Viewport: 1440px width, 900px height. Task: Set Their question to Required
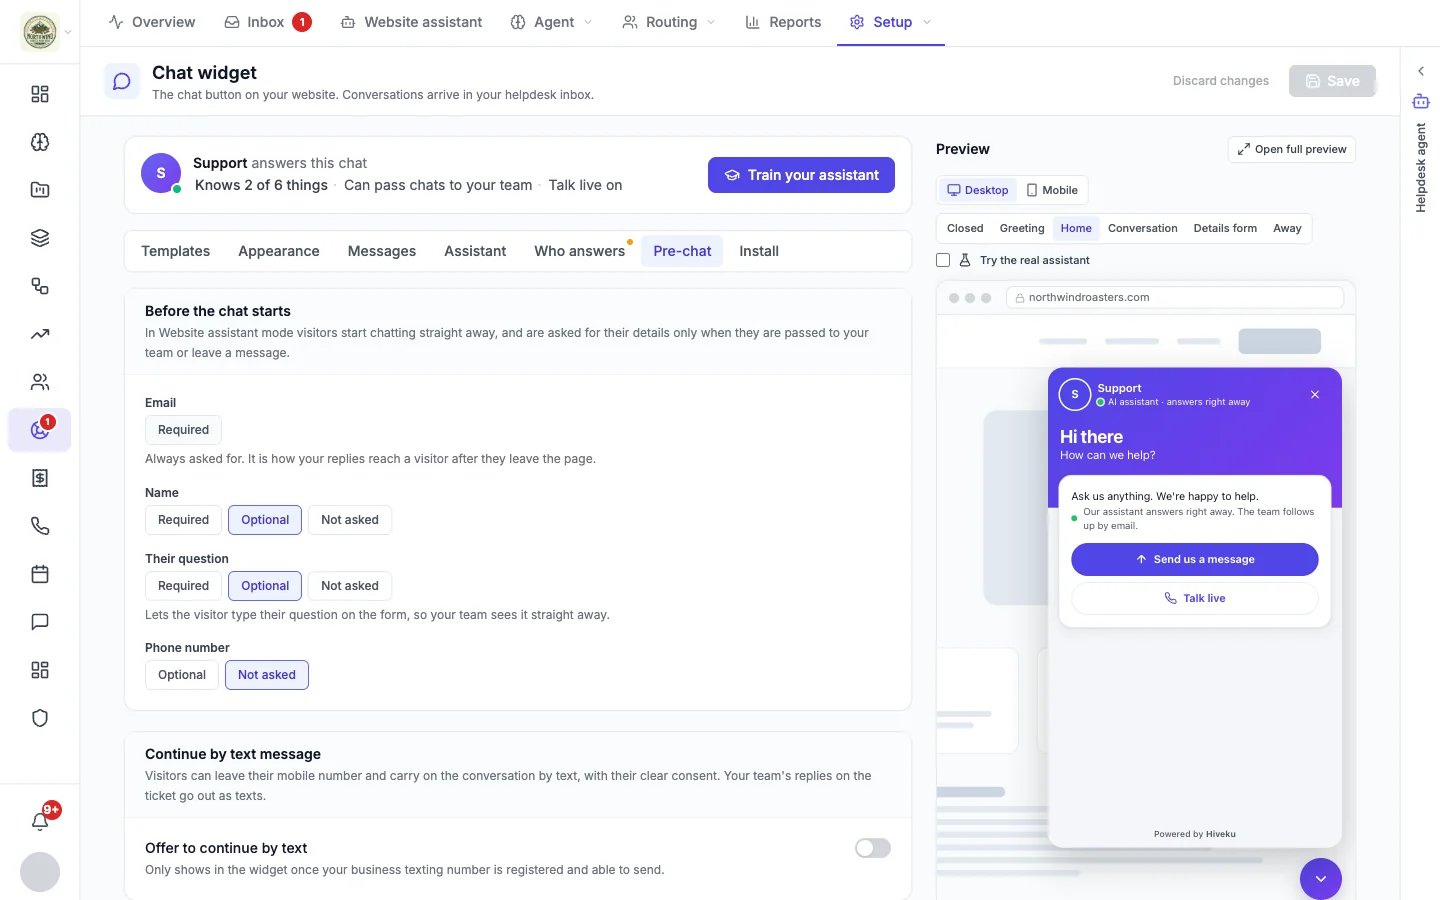tap(184, 586)
